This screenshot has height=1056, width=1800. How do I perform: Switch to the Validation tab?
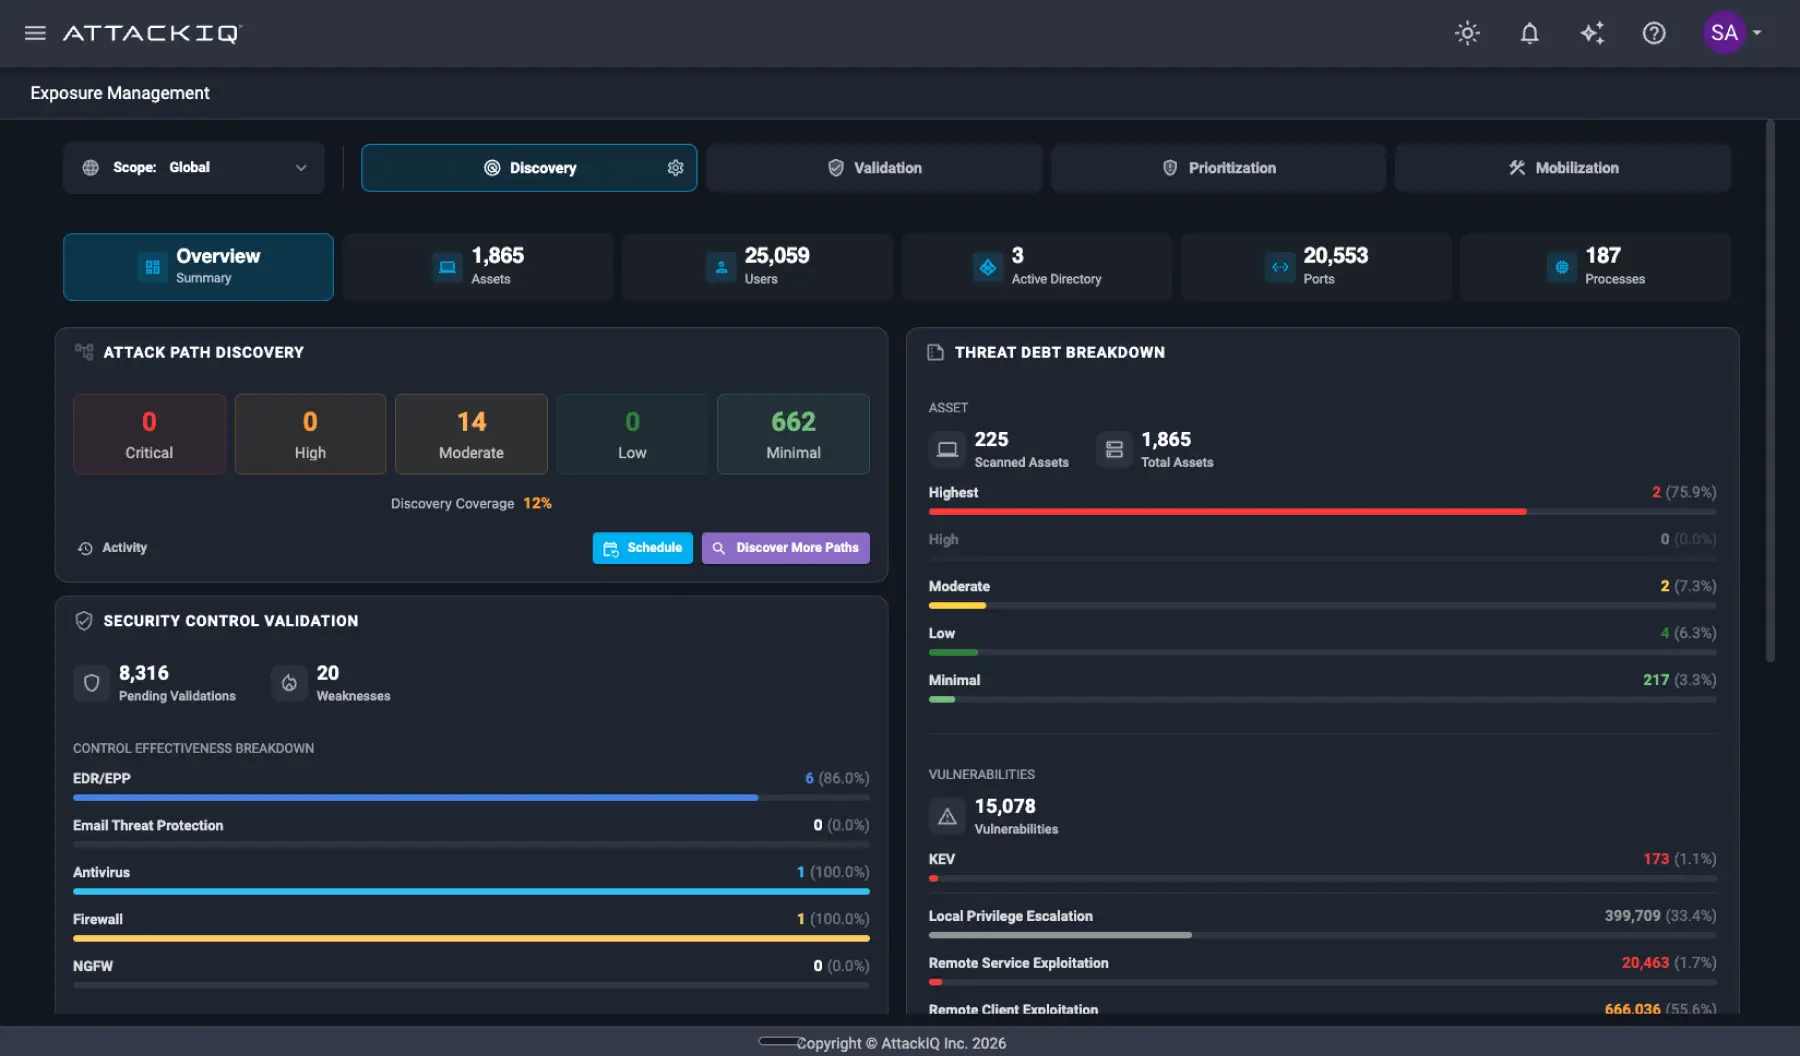tap(874, 168)
